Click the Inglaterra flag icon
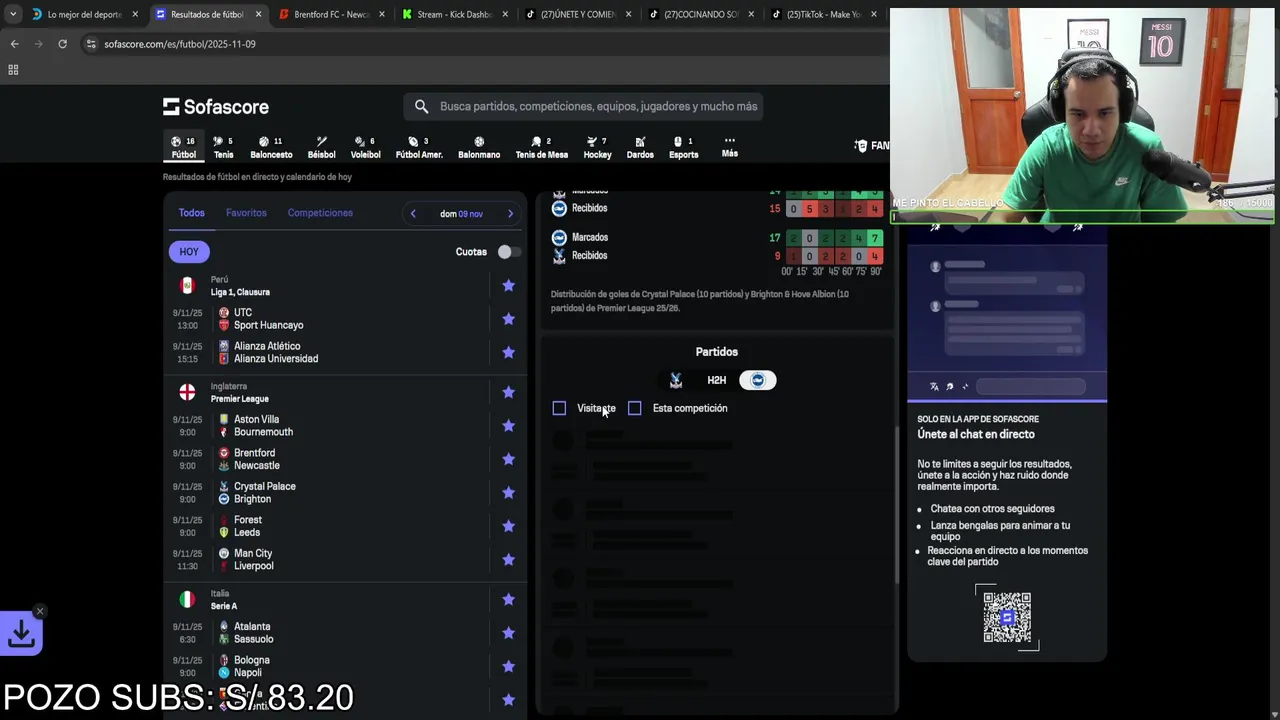The width and height of the screenshot is (1280, 720). point(187,392)
